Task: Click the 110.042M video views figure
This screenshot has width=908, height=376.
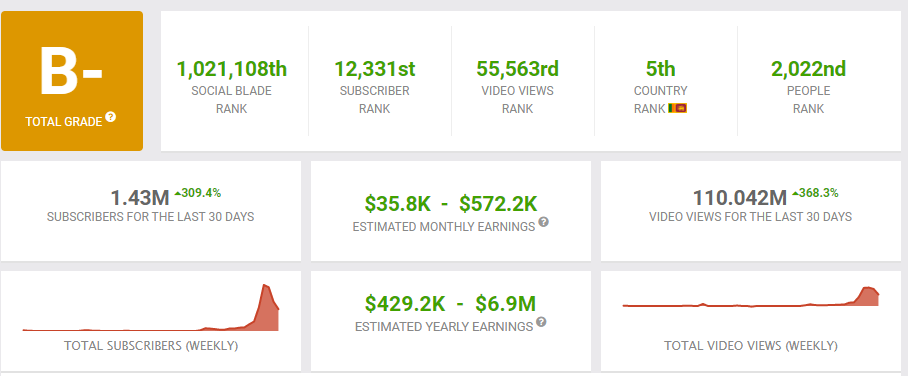Action: pyautogui.click(x=740, y=198)
